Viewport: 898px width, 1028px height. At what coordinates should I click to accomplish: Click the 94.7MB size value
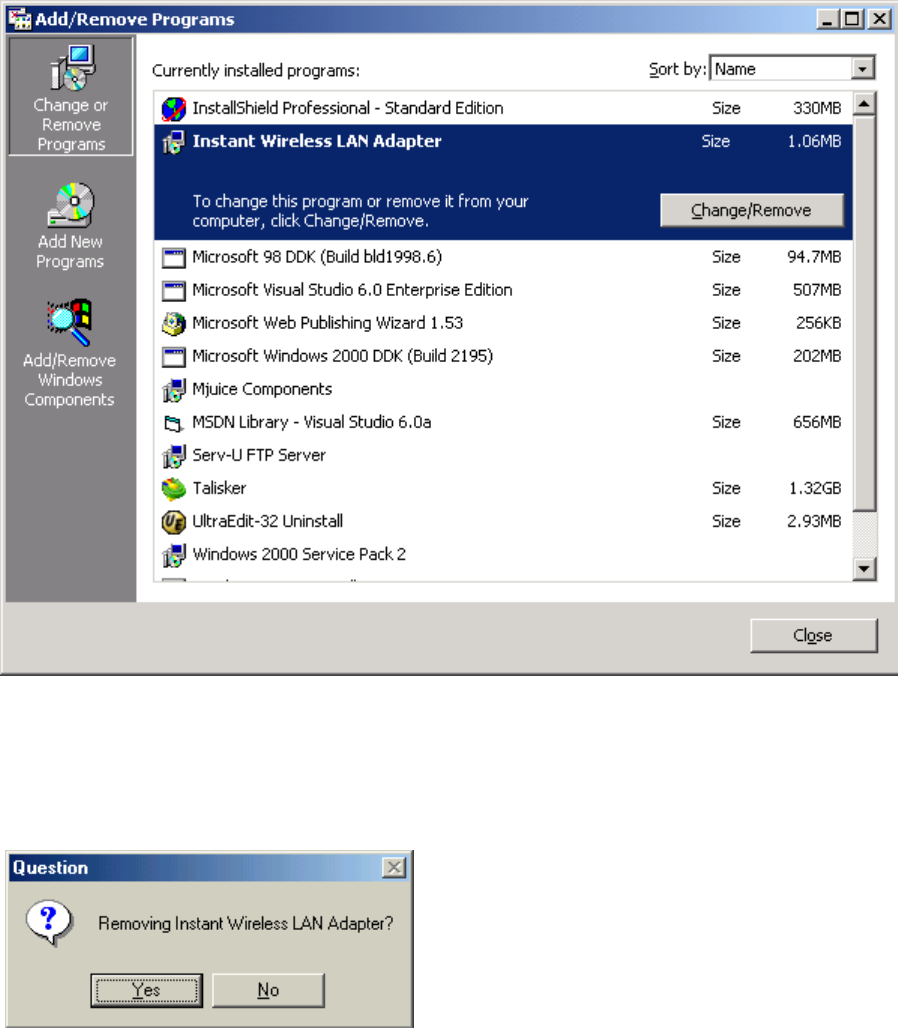pos(814,257)
